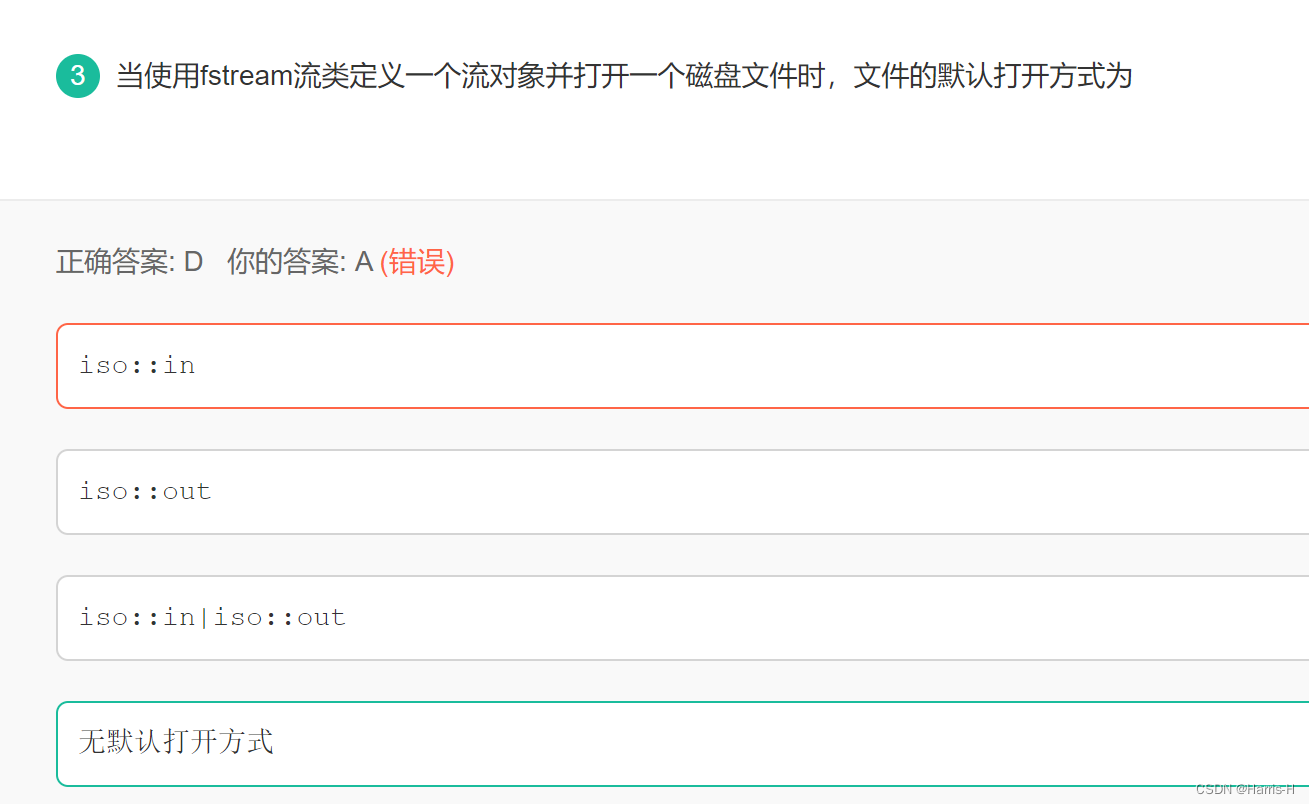The height and width of the screenshot is (804, 1309).
Task: Select the iso::in answer option
Action: tap(682, 366)
